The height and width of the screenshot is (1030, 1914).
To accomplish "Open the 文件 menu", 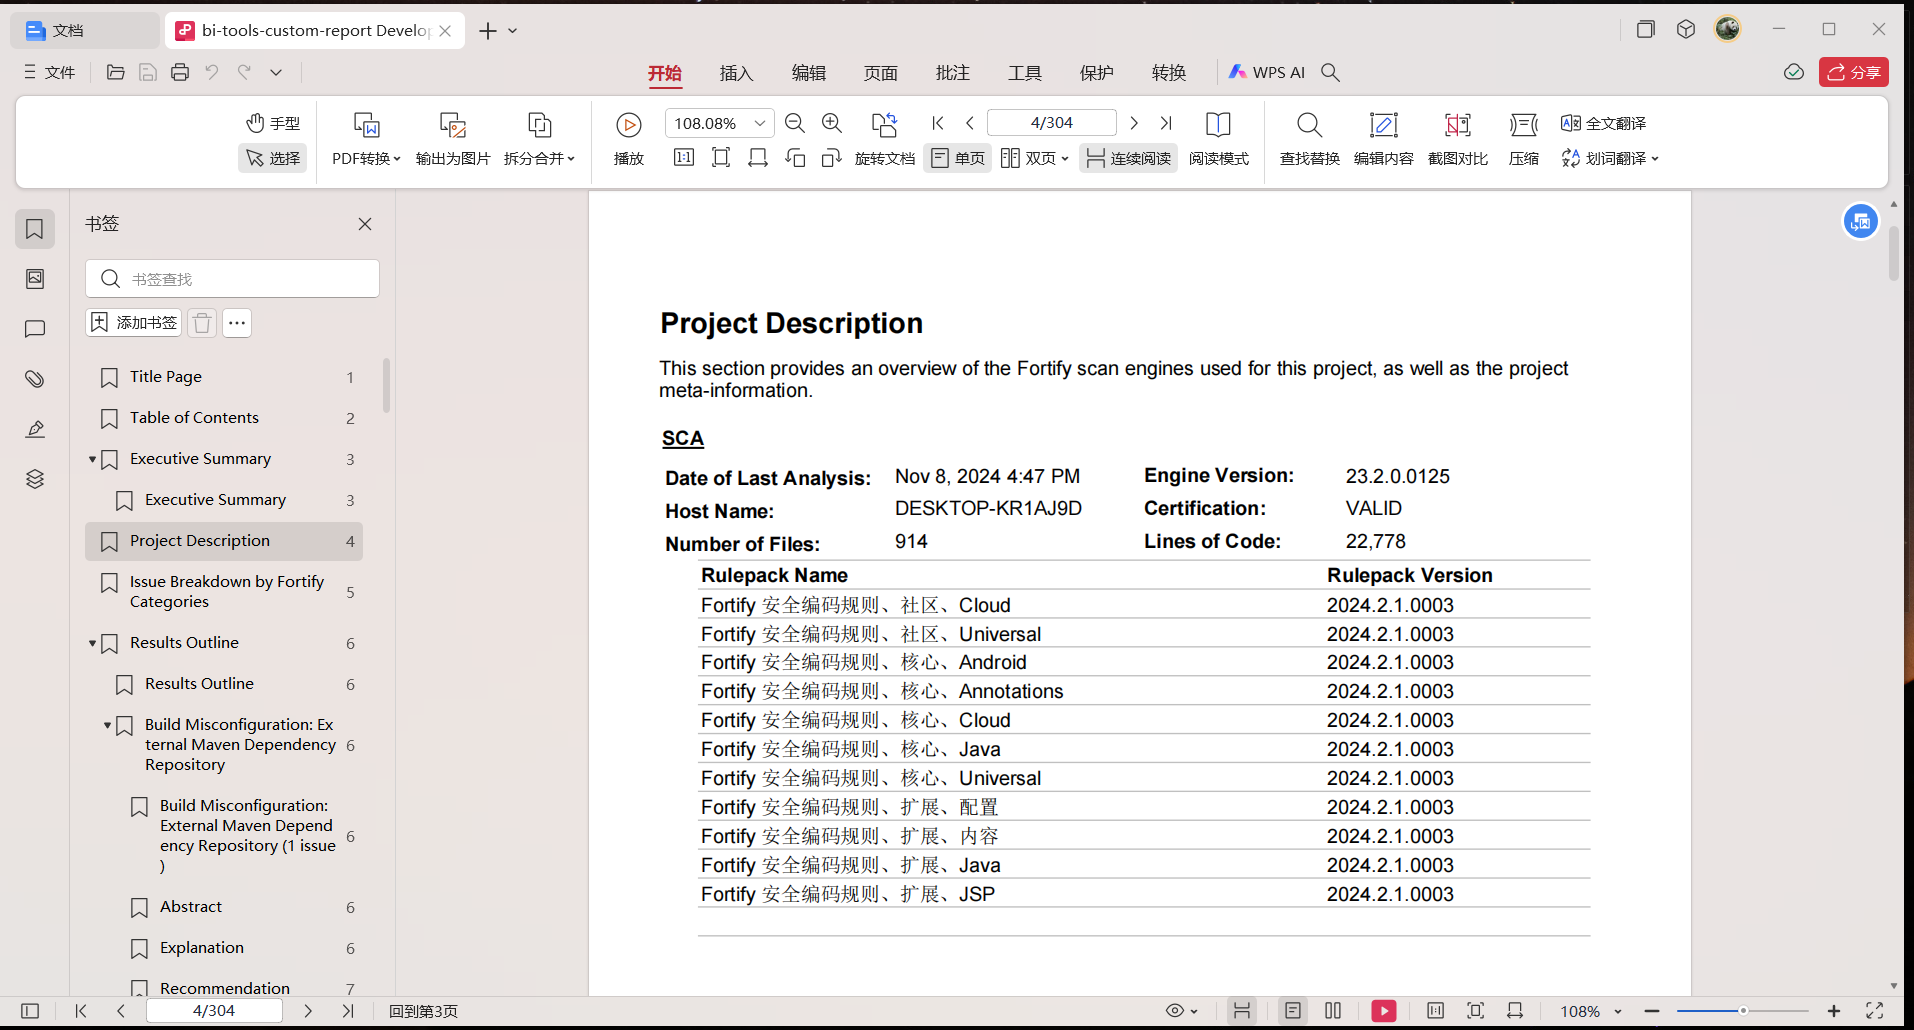I will [x=49, y=72].
